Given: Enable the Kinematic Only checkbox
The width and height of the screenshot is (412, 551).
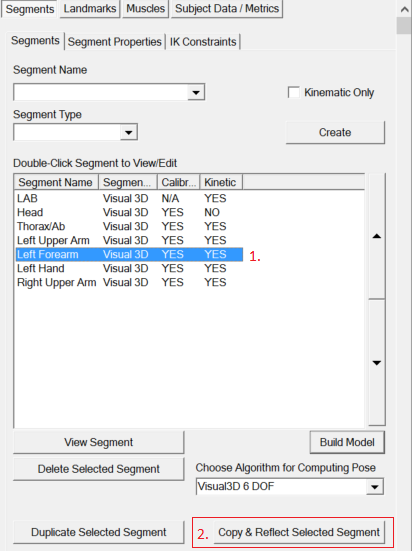Looking at the screenshot, I should pos(294,92).
